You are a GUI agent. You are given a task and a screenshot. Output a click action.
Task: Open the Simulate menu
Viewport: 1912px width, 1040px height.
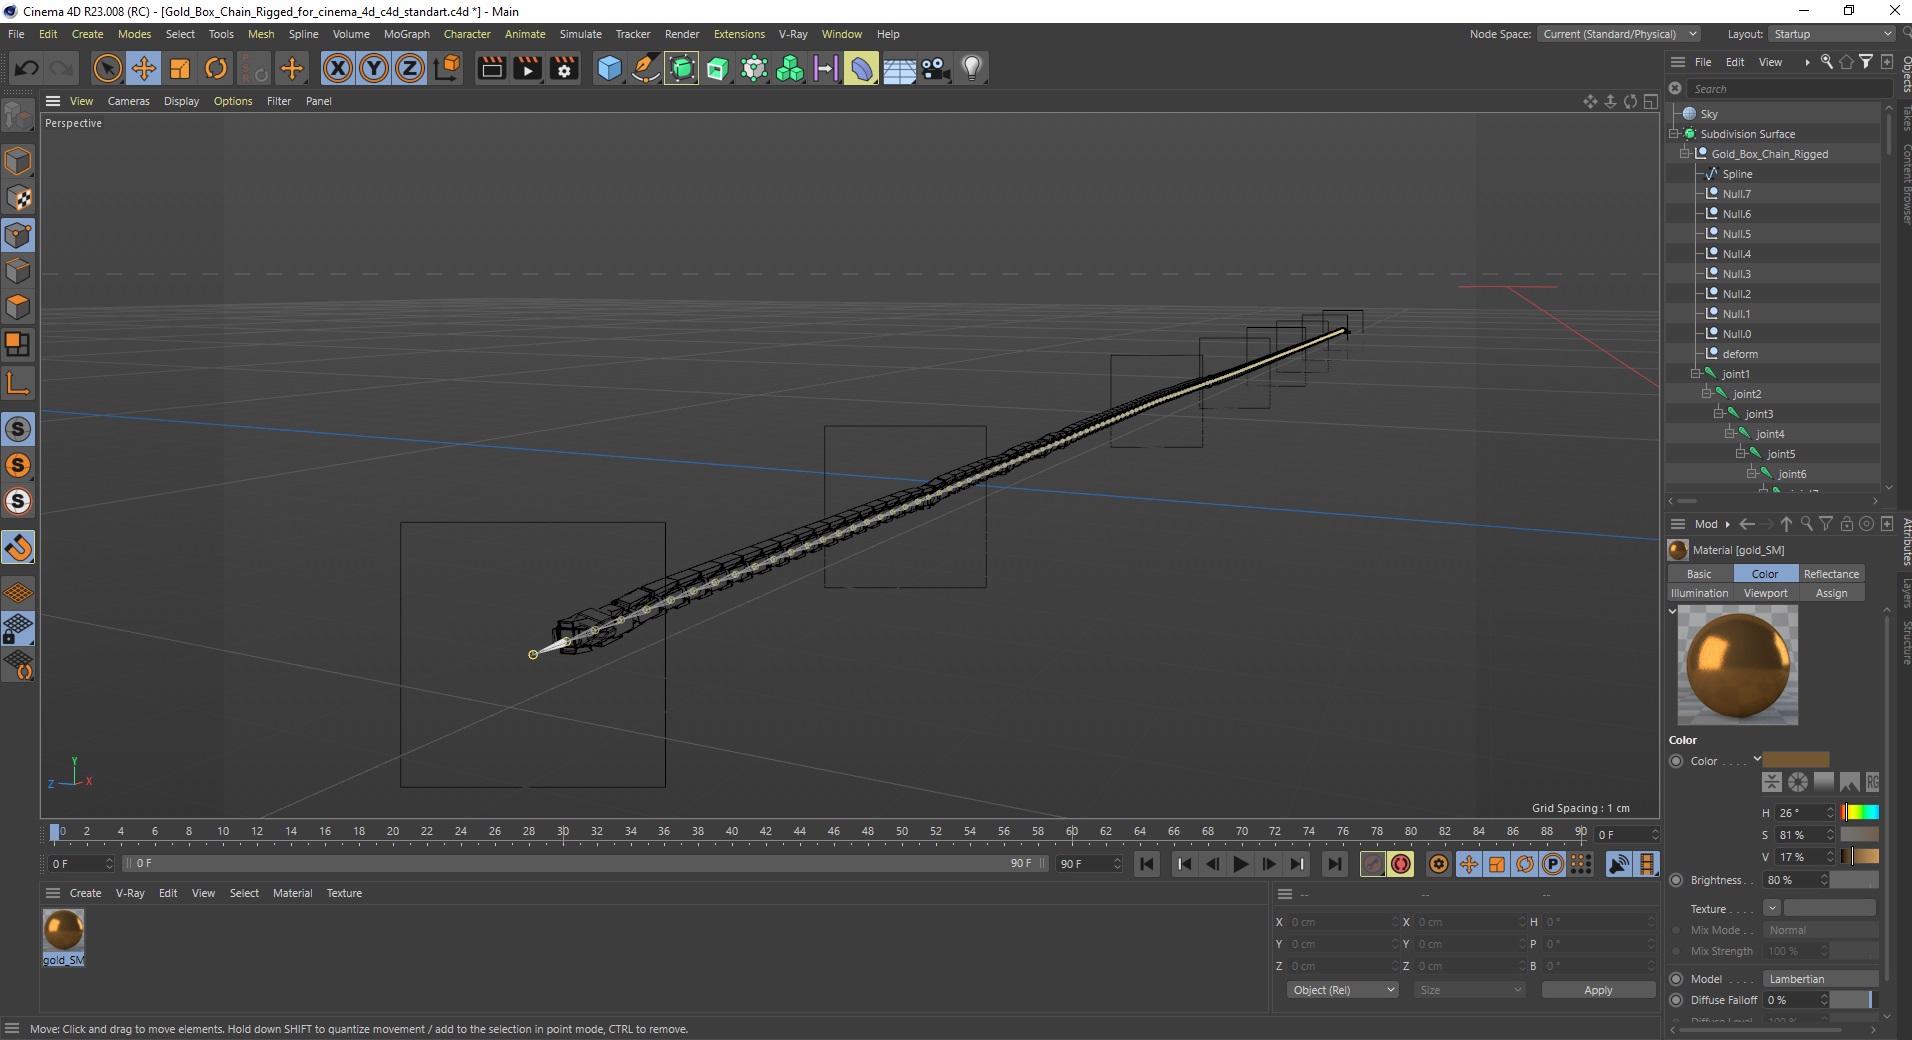tap(580, 34)
